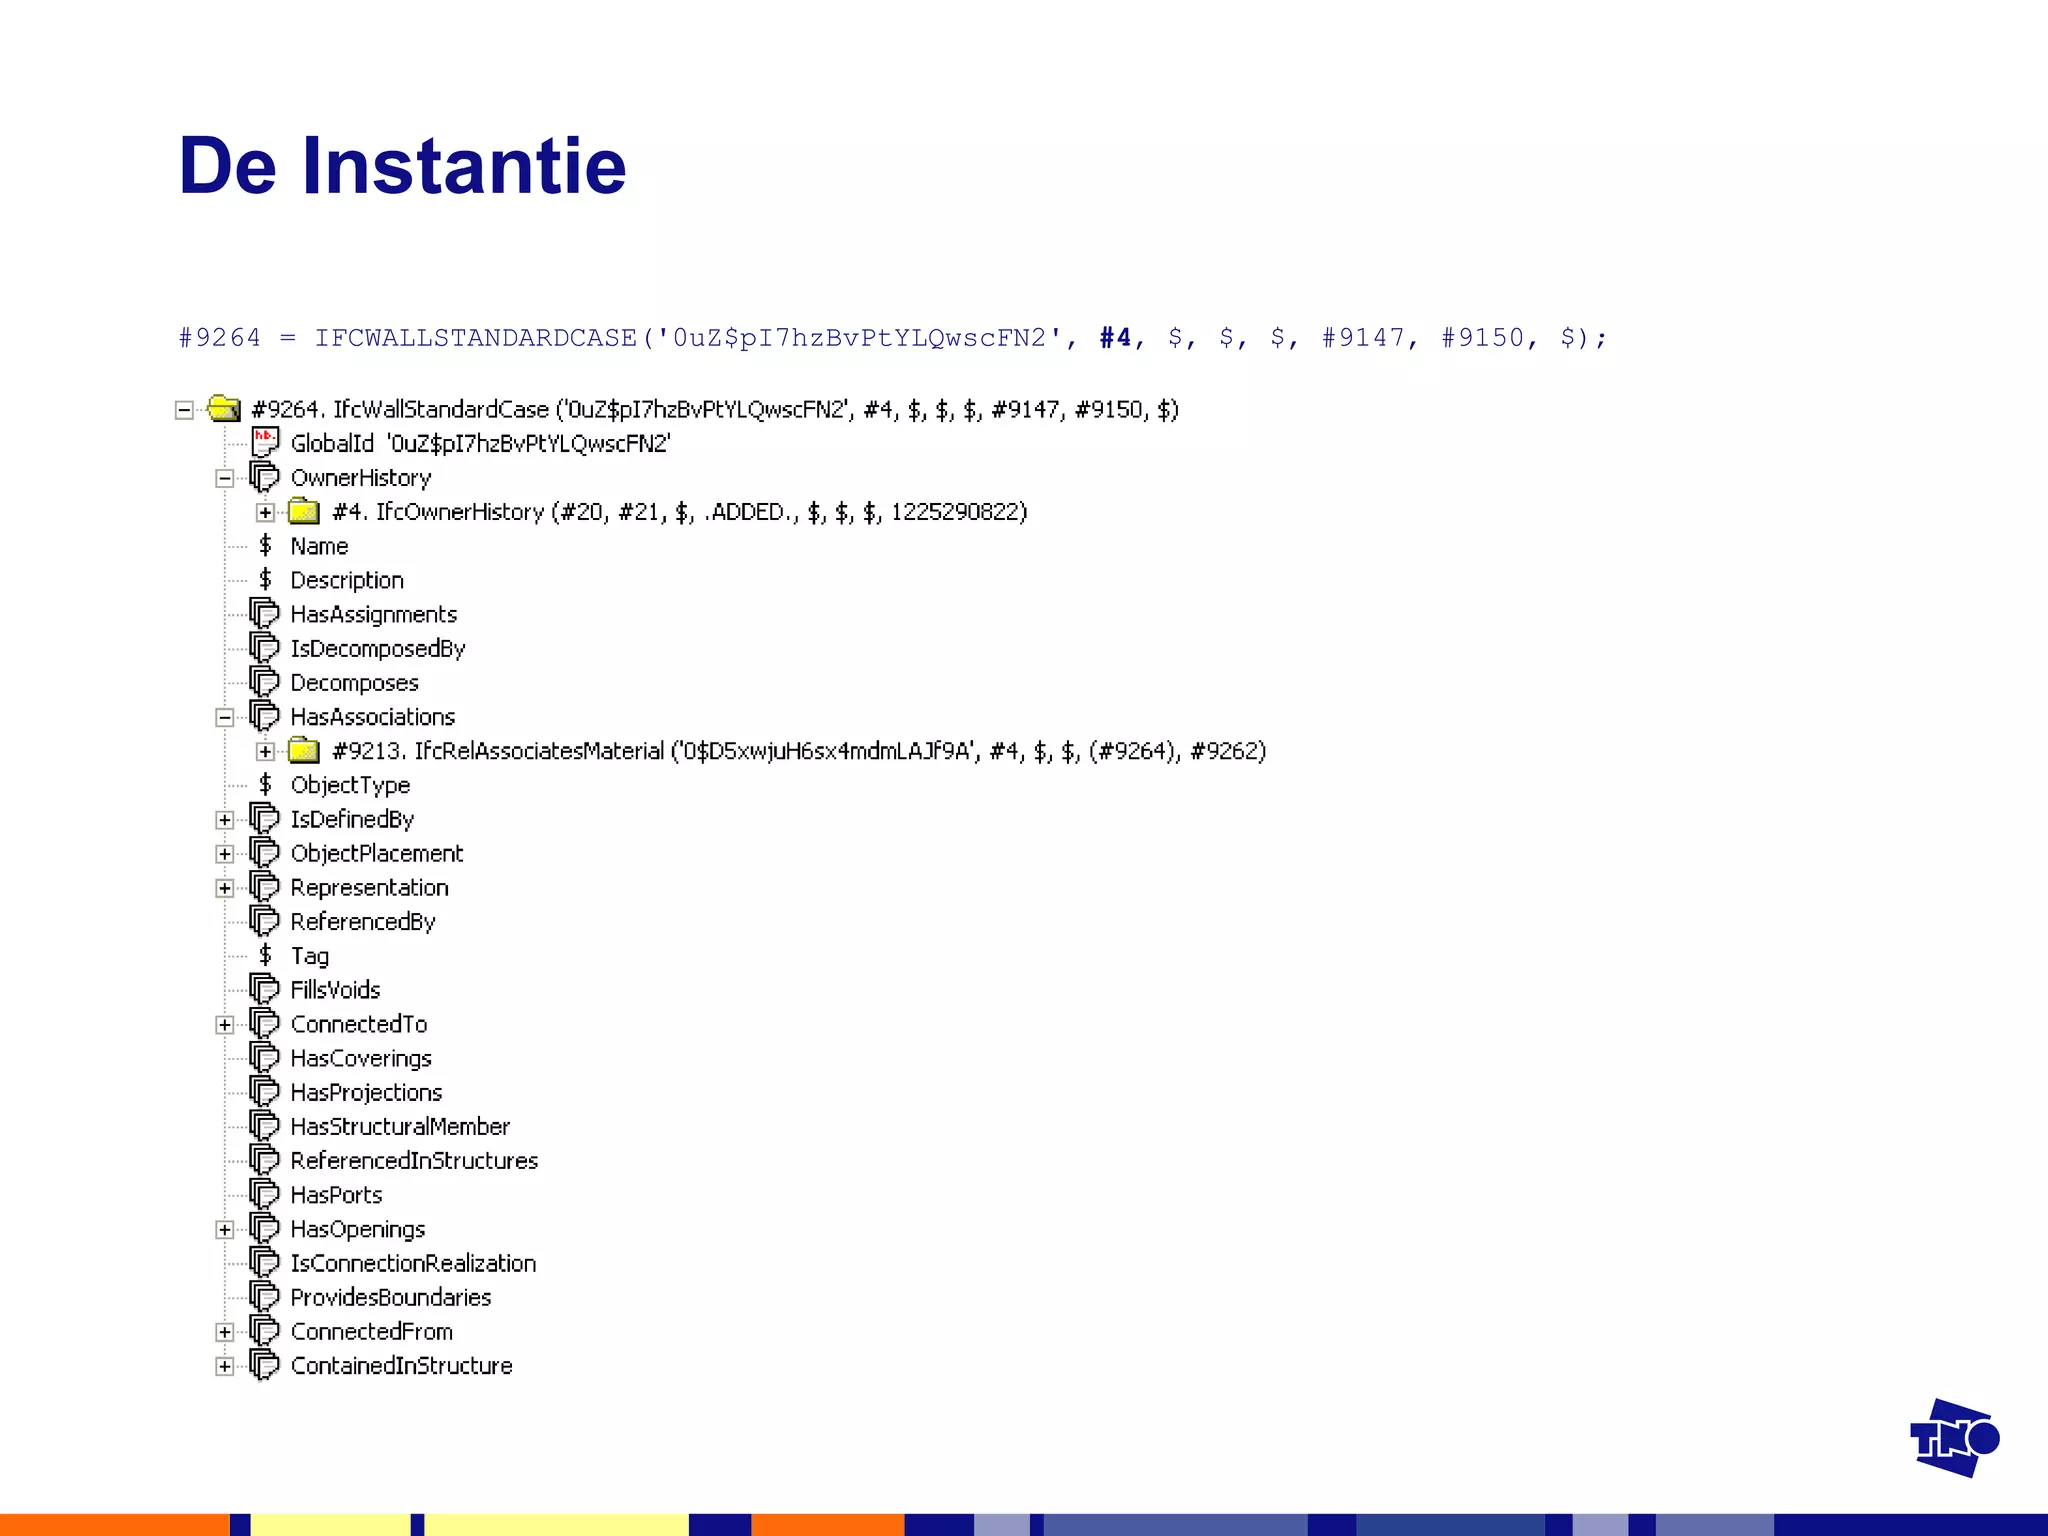2048x1536 pixels.
Task: Click the HasAssociations stacked pages icon
Action: [x=264, y=716]
